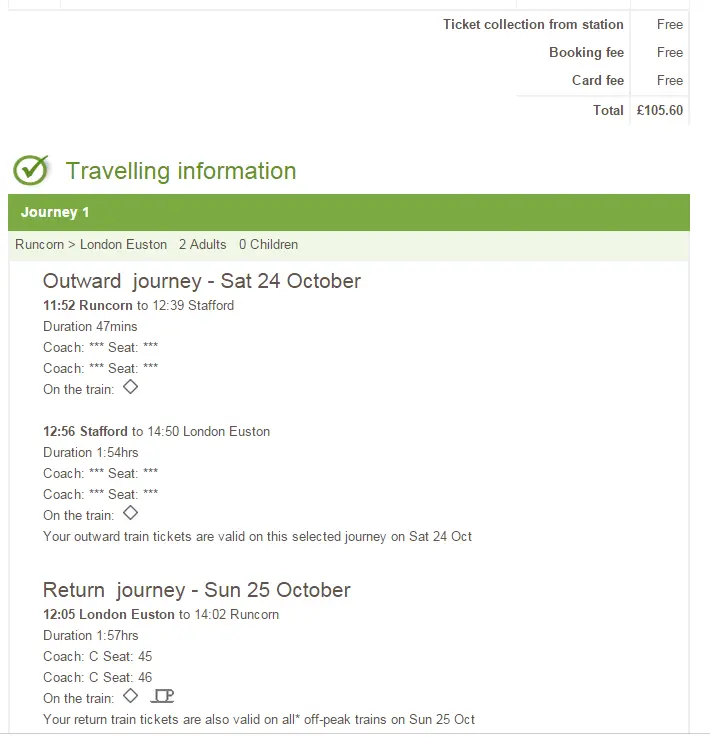Click the Ticket collection from station label
The height and width of the screenshot is (738, 710).
point(533,24)
